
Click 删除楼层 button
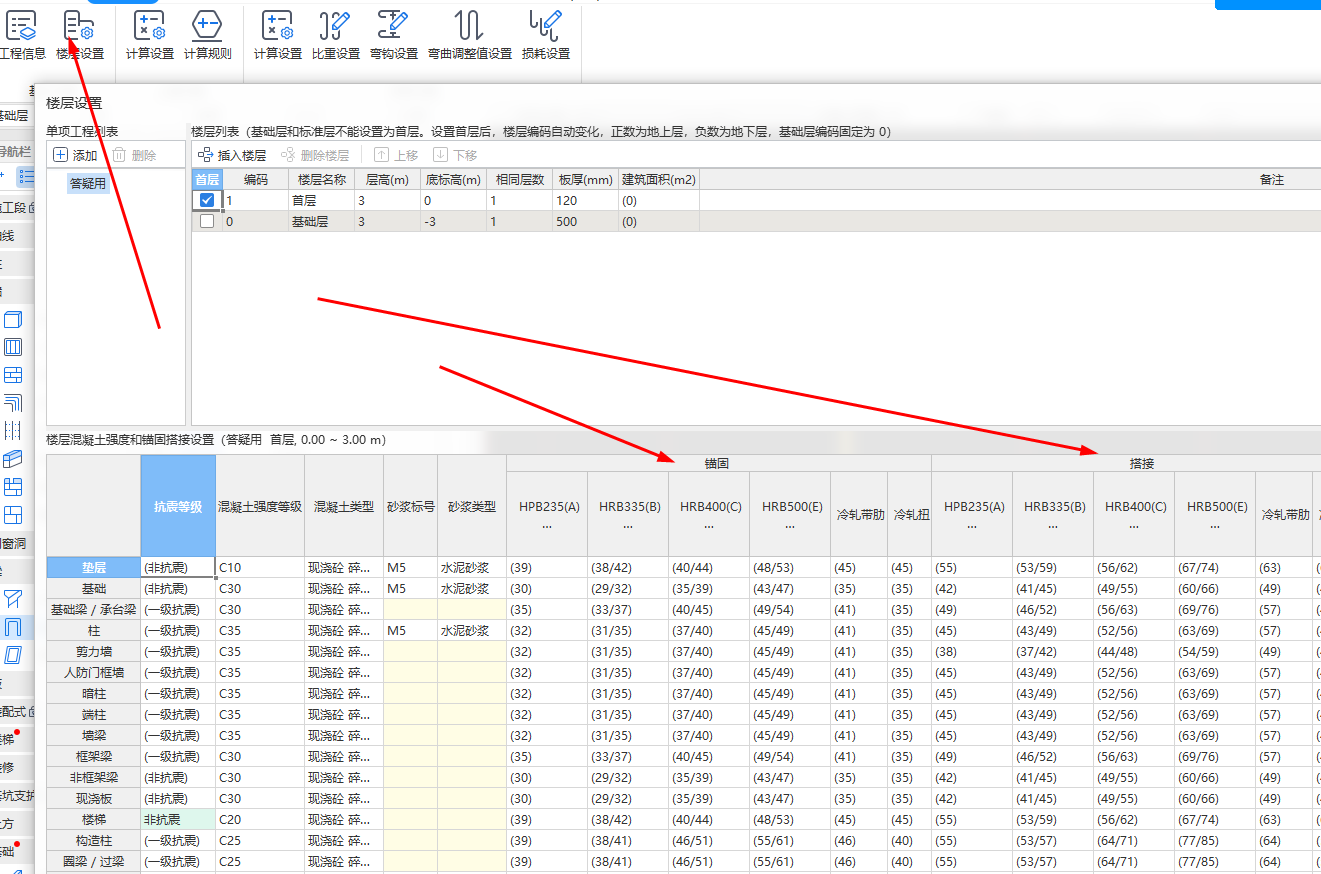coord(315,155)
